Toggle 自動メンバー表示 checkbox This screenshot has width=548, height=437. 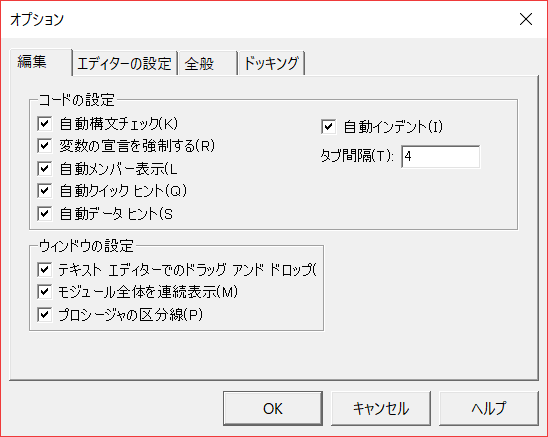tap(44, 169)
